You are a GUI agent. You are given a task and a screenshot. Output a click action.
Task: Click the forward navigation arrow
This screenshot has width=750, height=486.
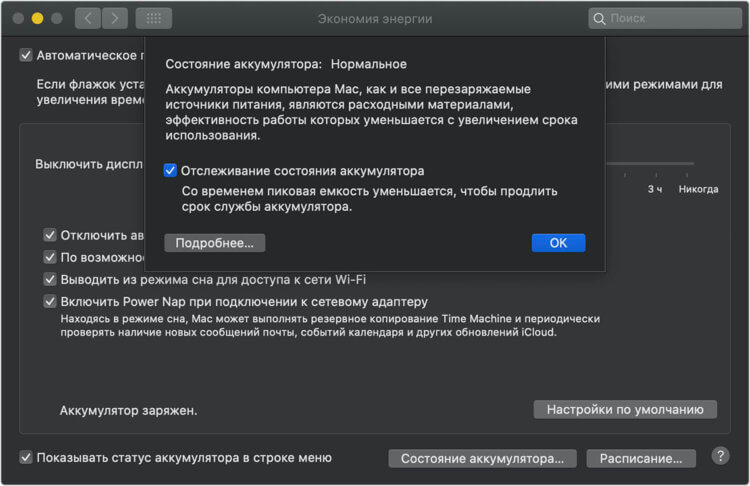[115, 19]
